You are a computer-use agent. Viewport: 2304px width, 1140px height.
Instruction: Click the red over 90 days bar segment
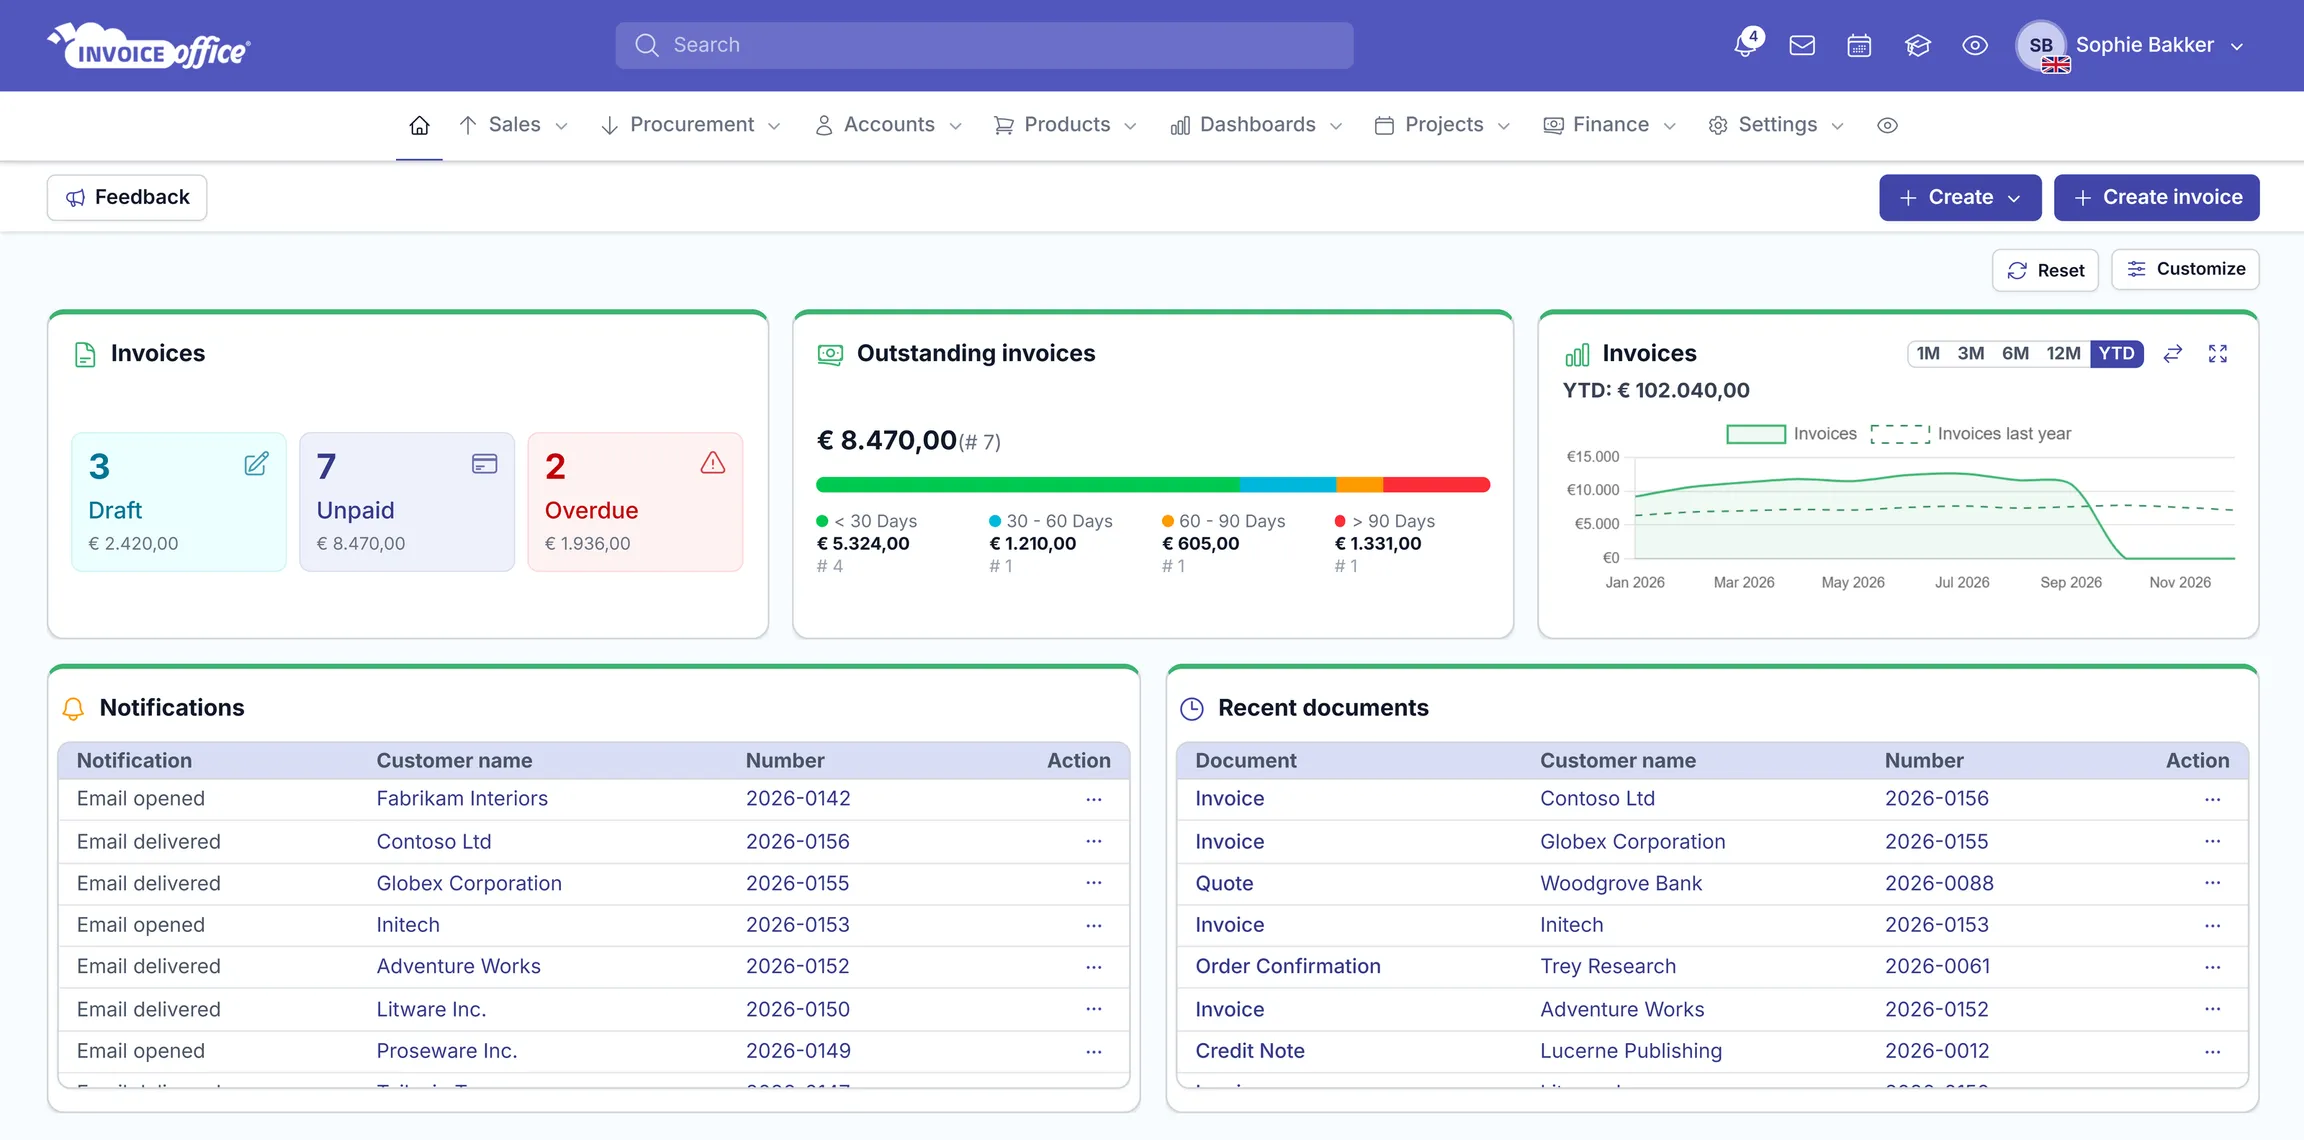1436,485
